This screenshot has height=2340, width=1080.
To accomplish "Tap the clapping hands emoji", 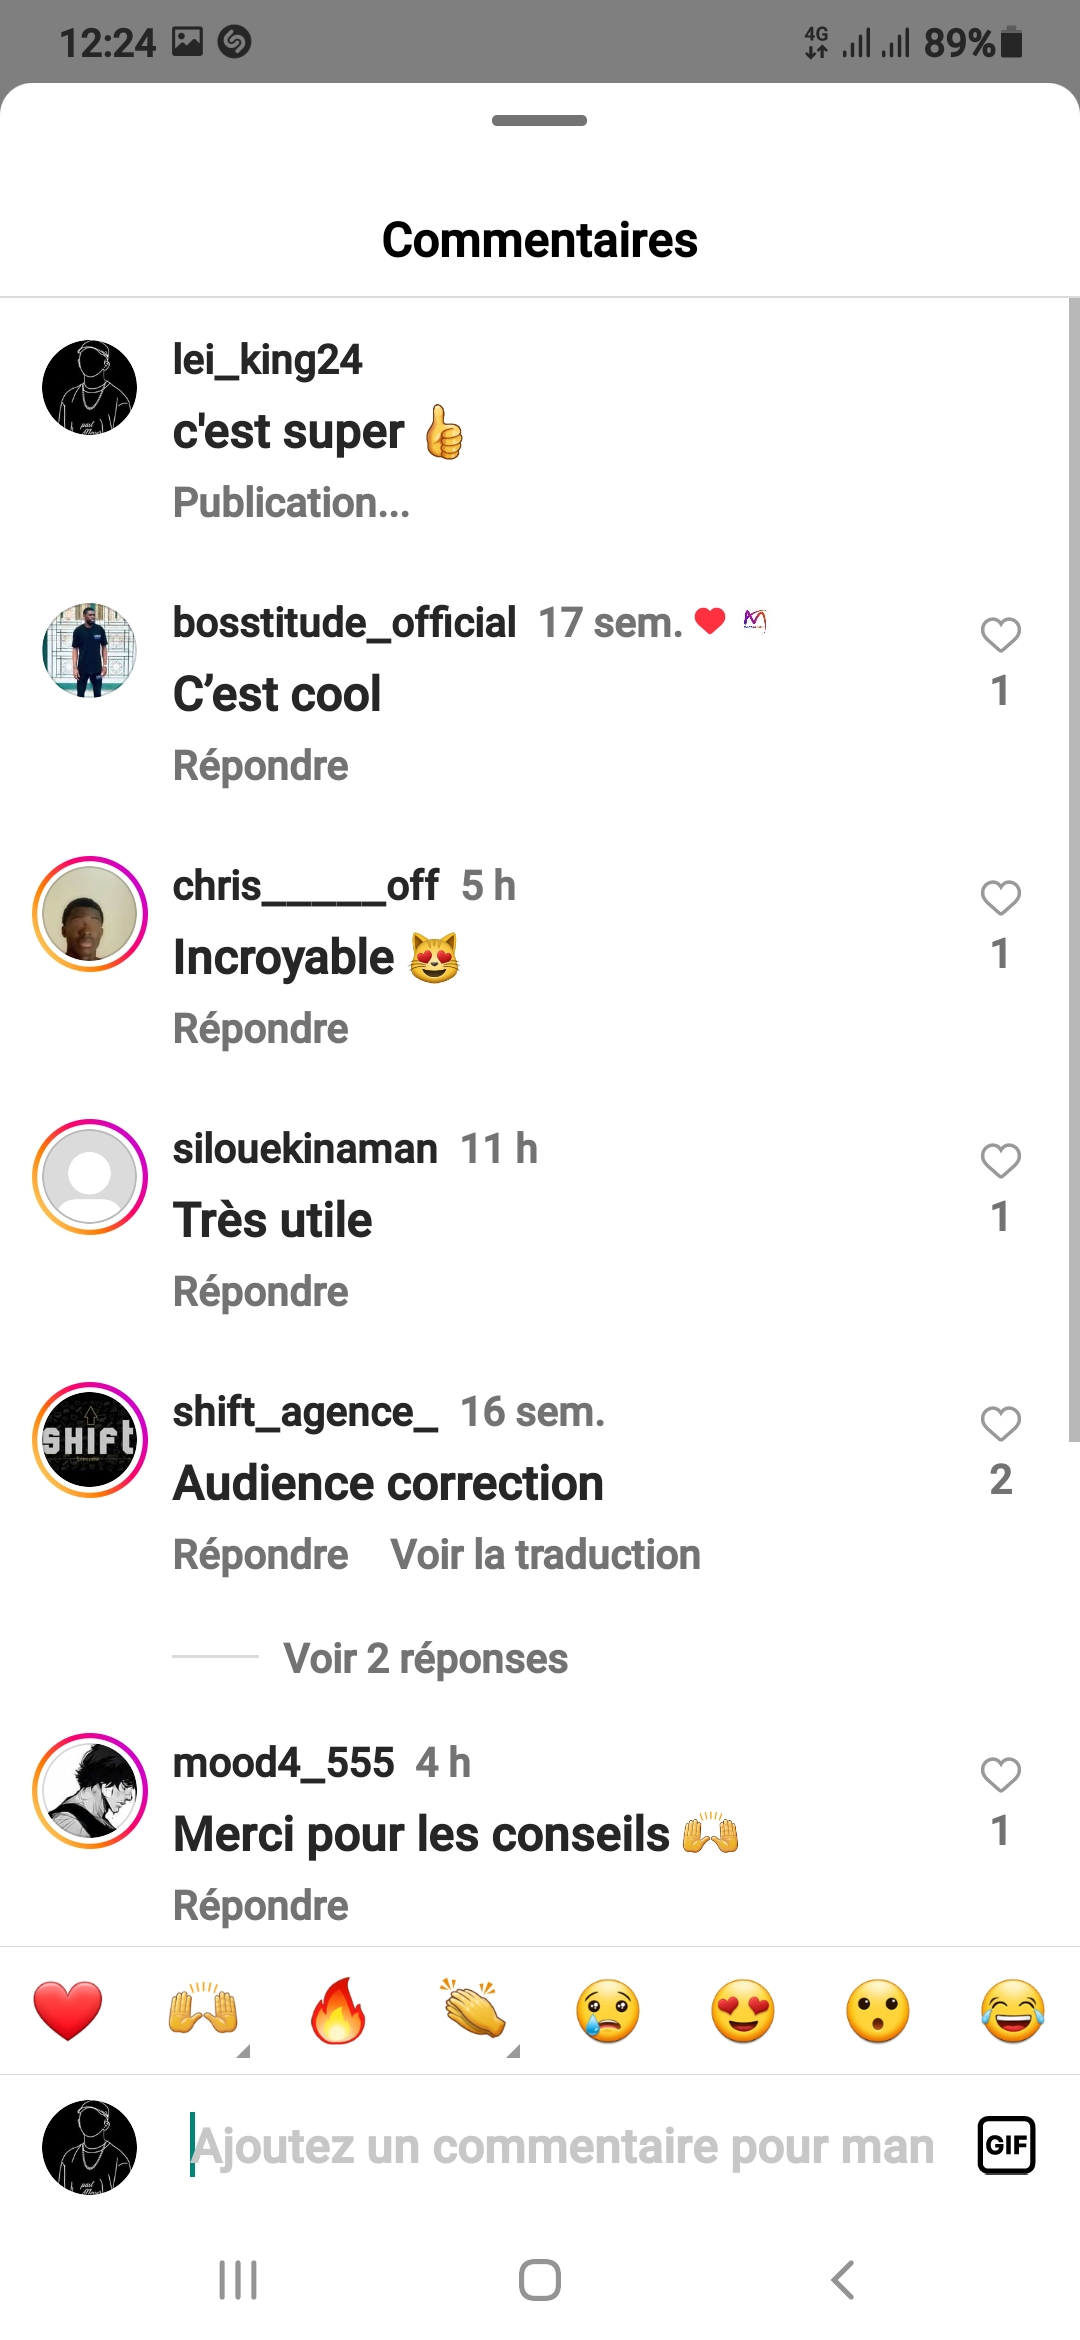I will click(x=474, y=2010).
